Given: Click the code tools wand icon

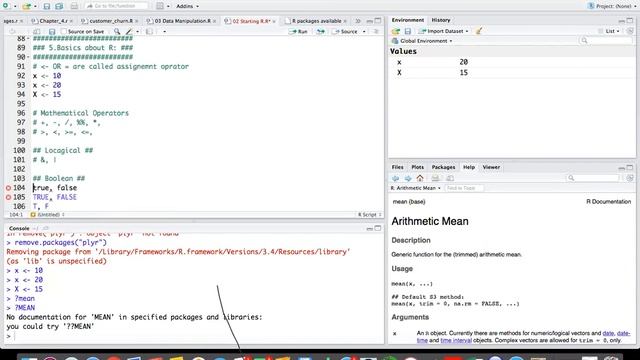Looking at the screenshot, I should point(129,31).
